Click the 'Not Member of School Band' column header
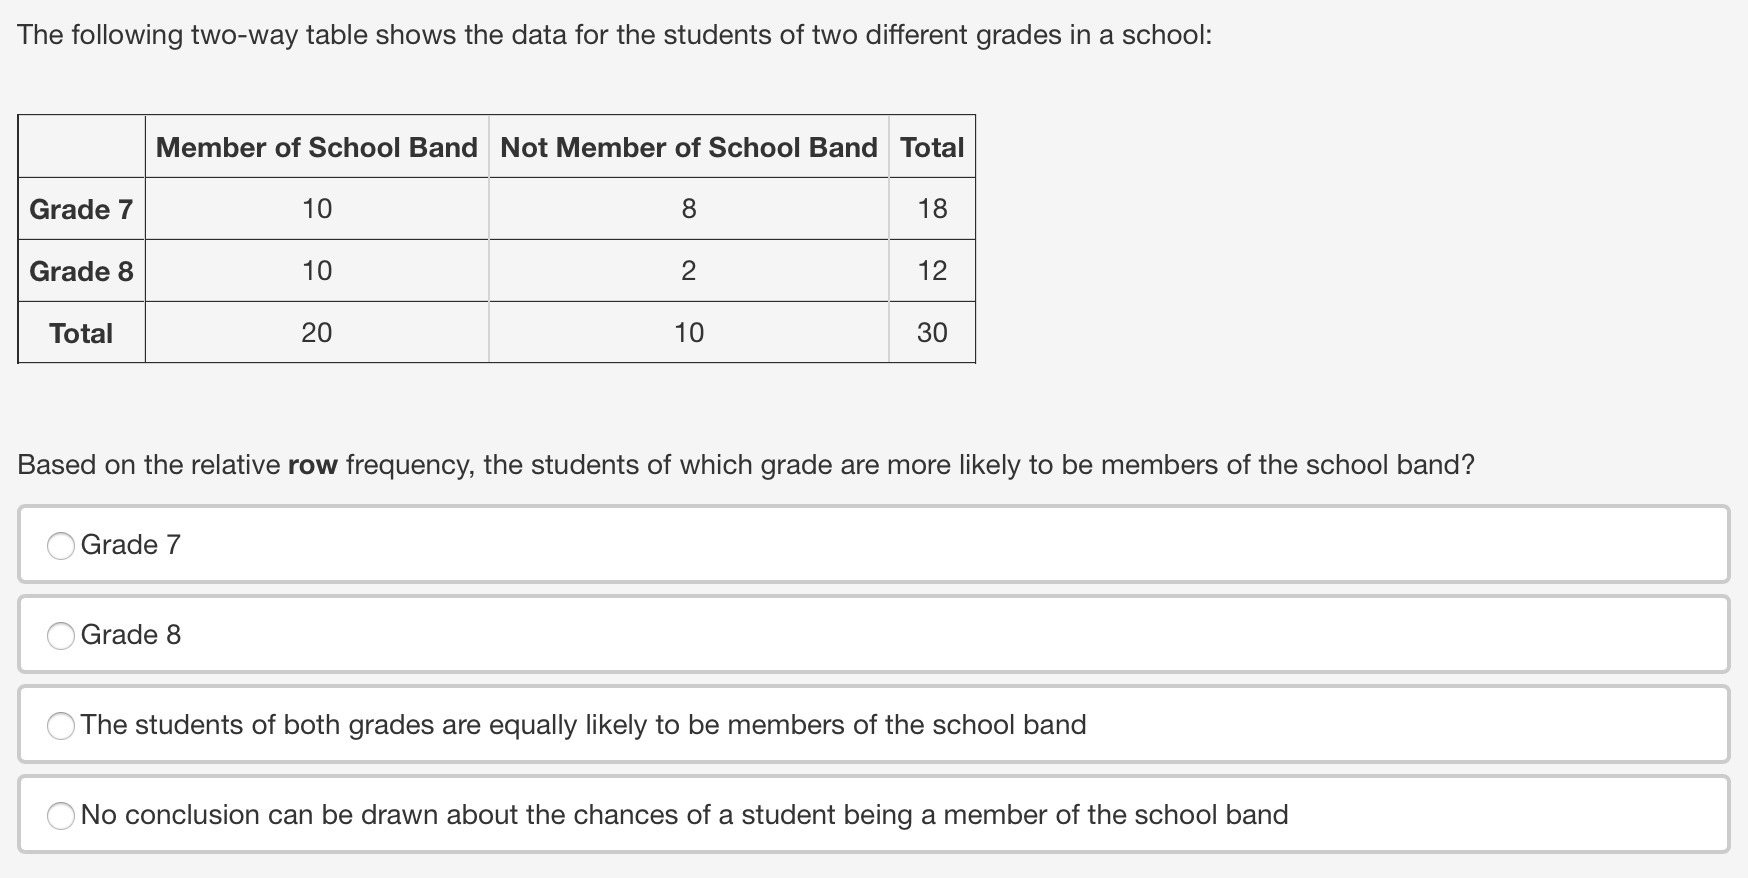This screenshot has height=878, width=1748. 688,147
